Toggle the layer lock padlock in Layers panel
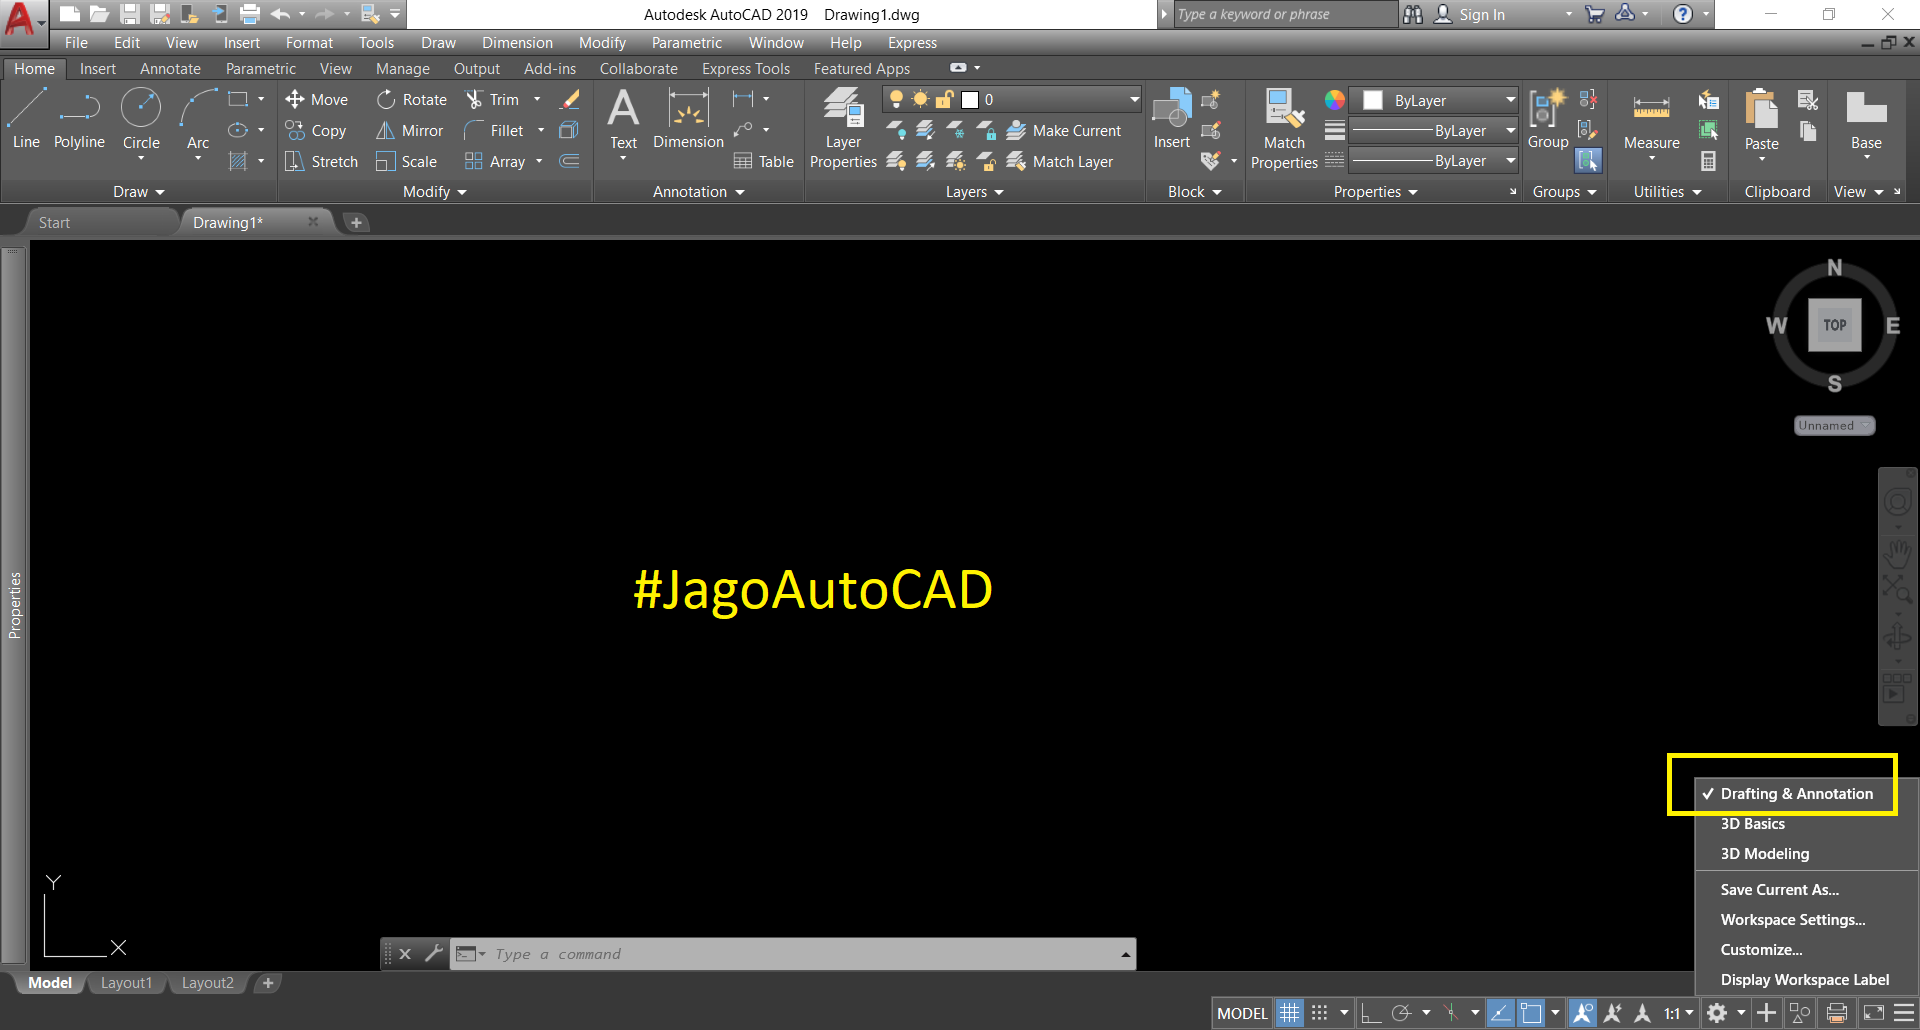1920x1030 pixels. pyautogui.click(x=944, y=99)
